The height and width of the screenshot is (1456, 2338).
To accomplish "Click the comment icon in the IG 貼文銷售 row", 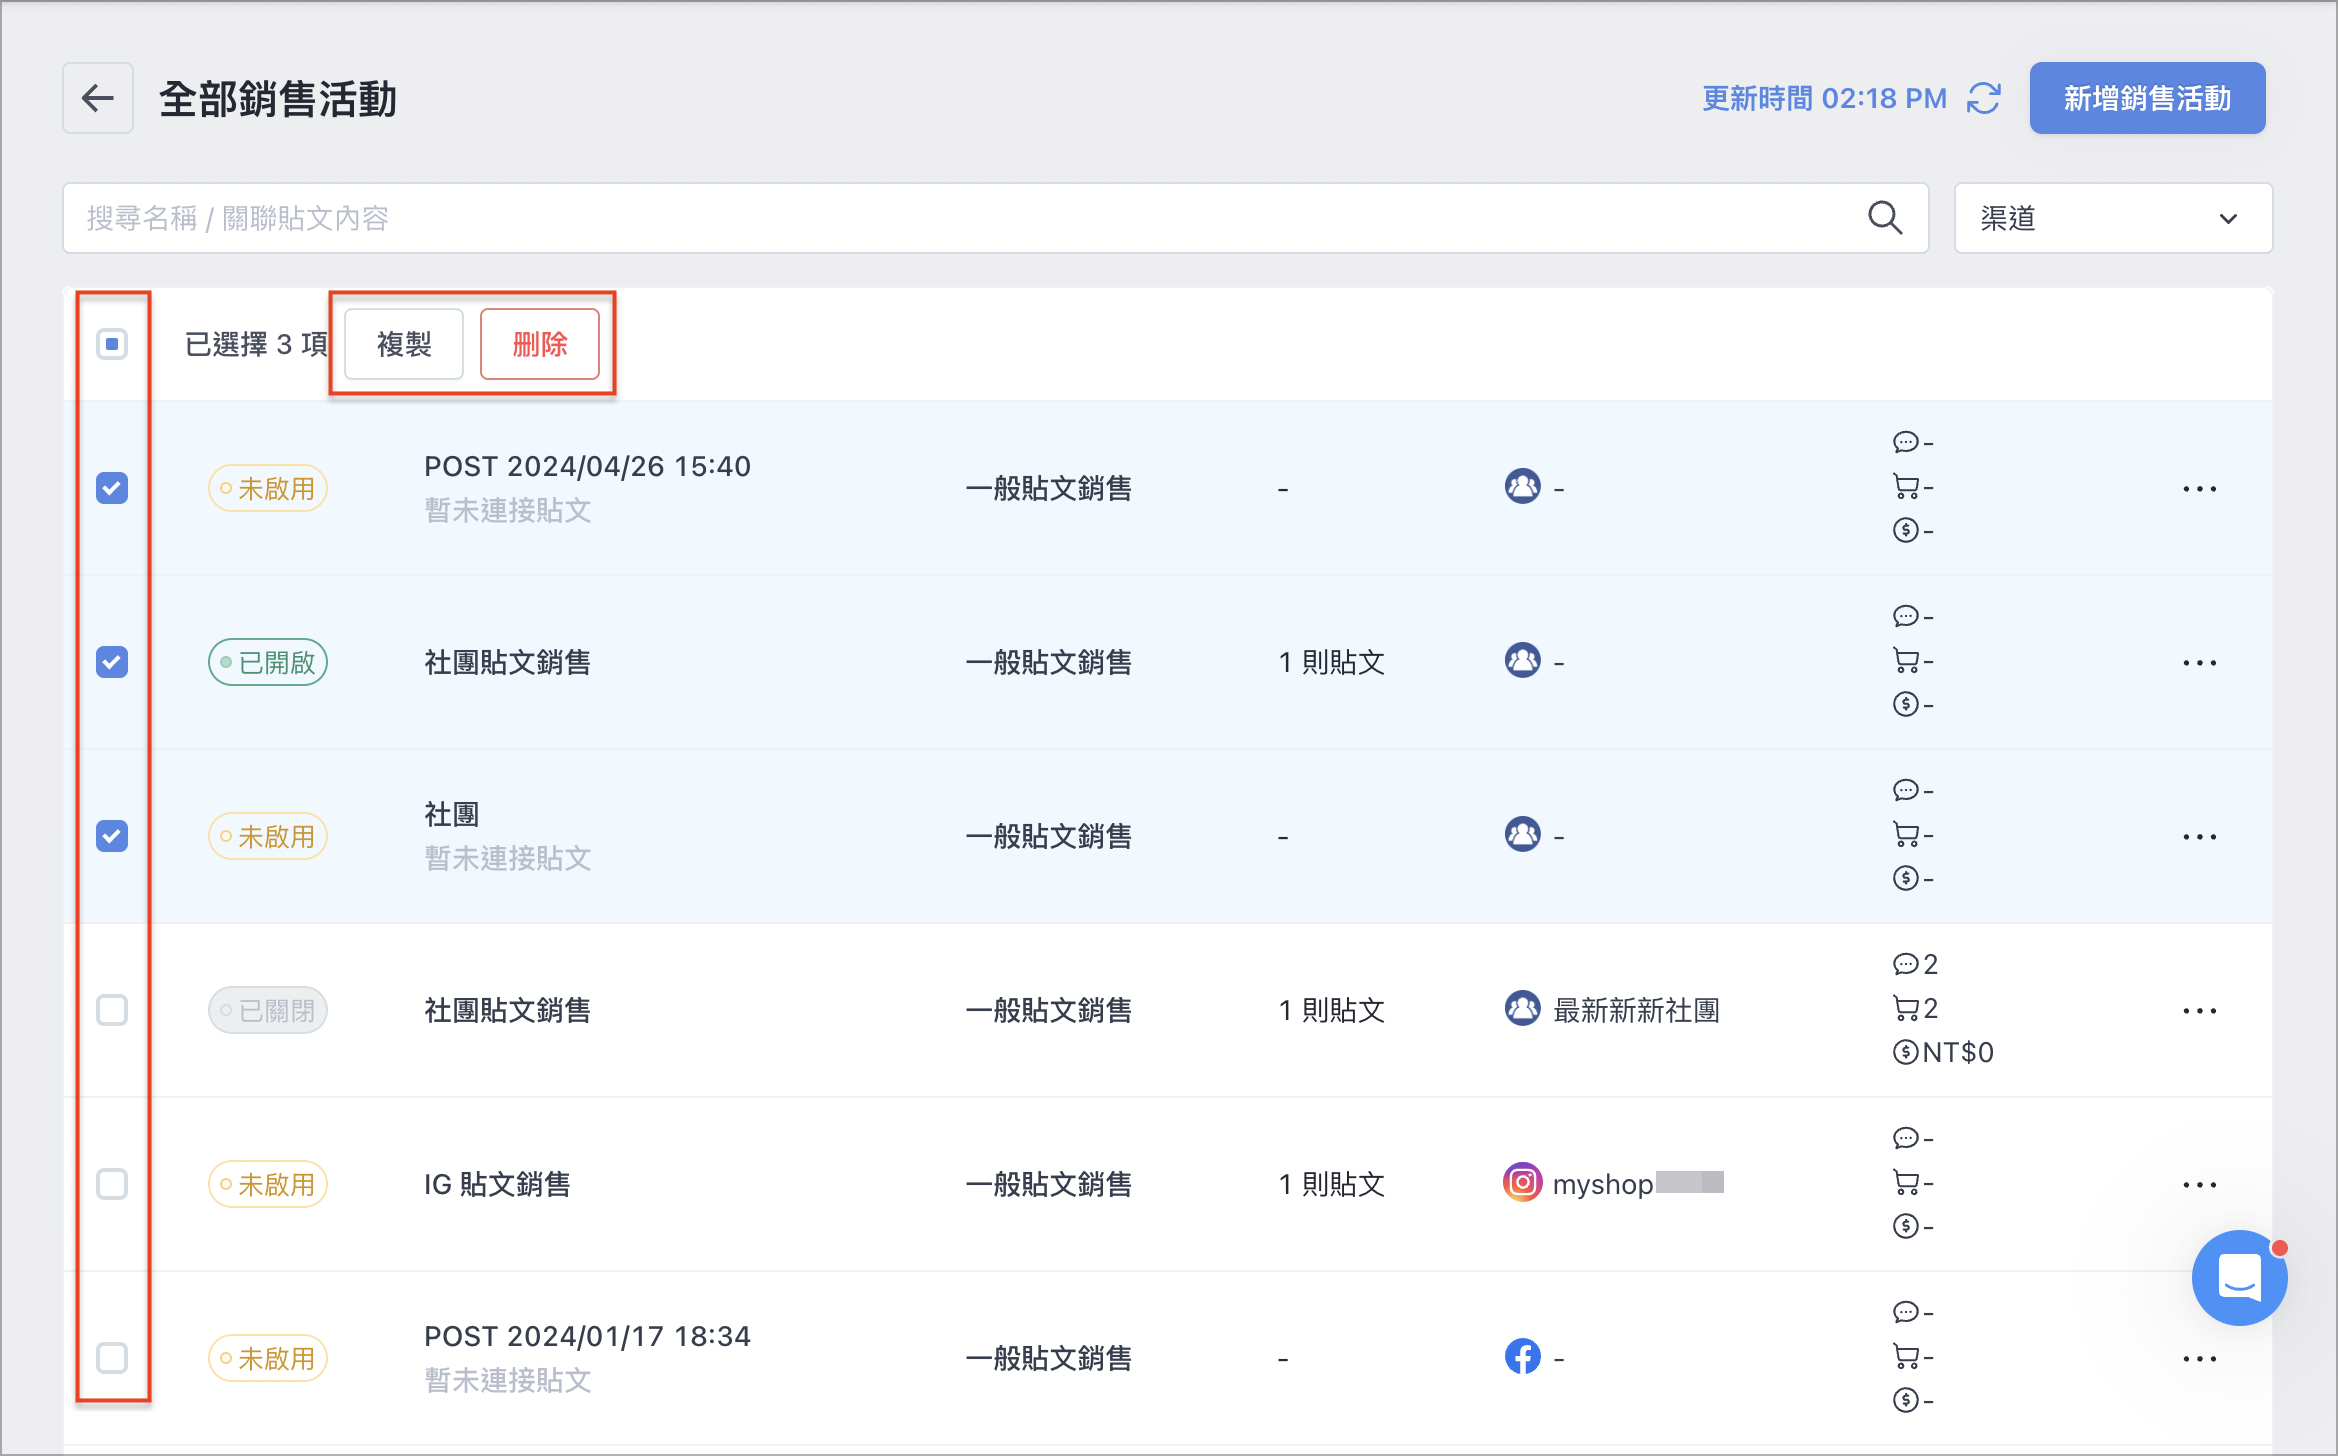I will (1905, 1138).
